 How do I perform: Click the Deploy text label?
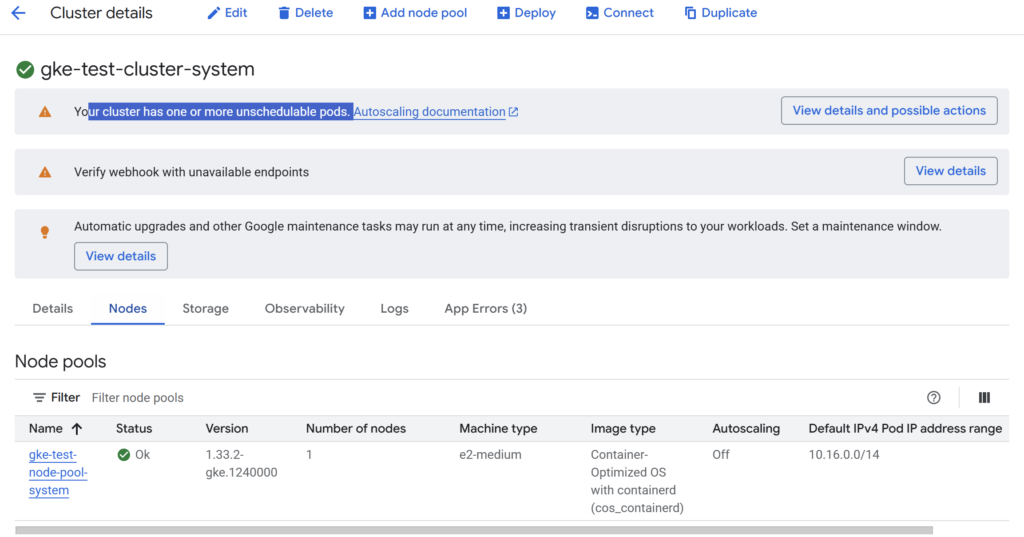535,13
